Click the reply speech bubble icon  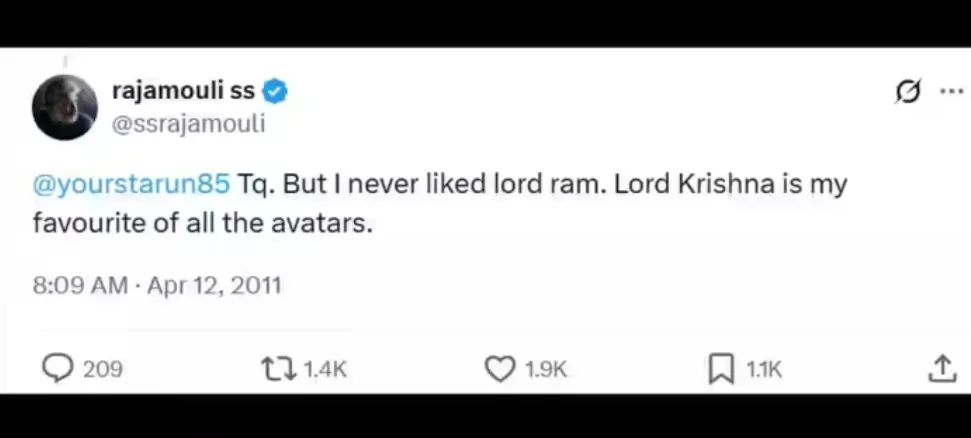(x=58, y=369)
